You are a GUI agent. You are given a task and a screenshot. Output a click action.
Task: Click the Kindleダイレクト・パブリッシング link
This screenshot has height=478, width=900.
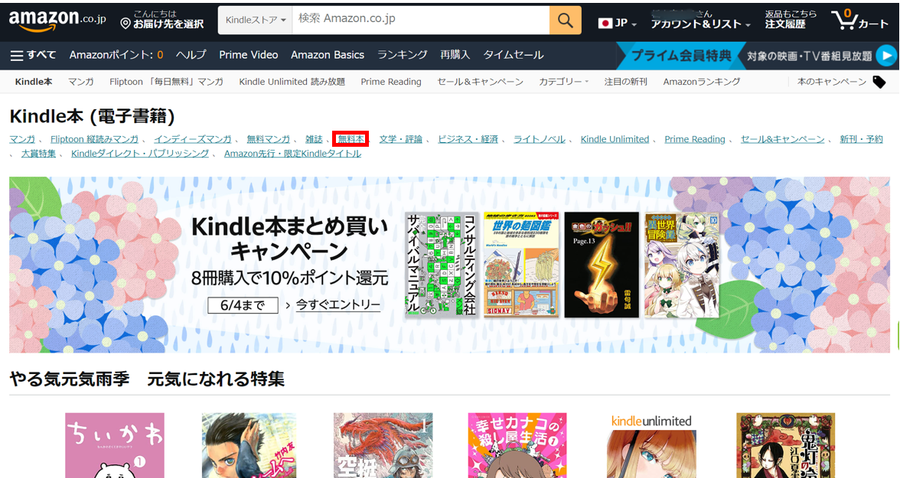click(x=140, y=153)
